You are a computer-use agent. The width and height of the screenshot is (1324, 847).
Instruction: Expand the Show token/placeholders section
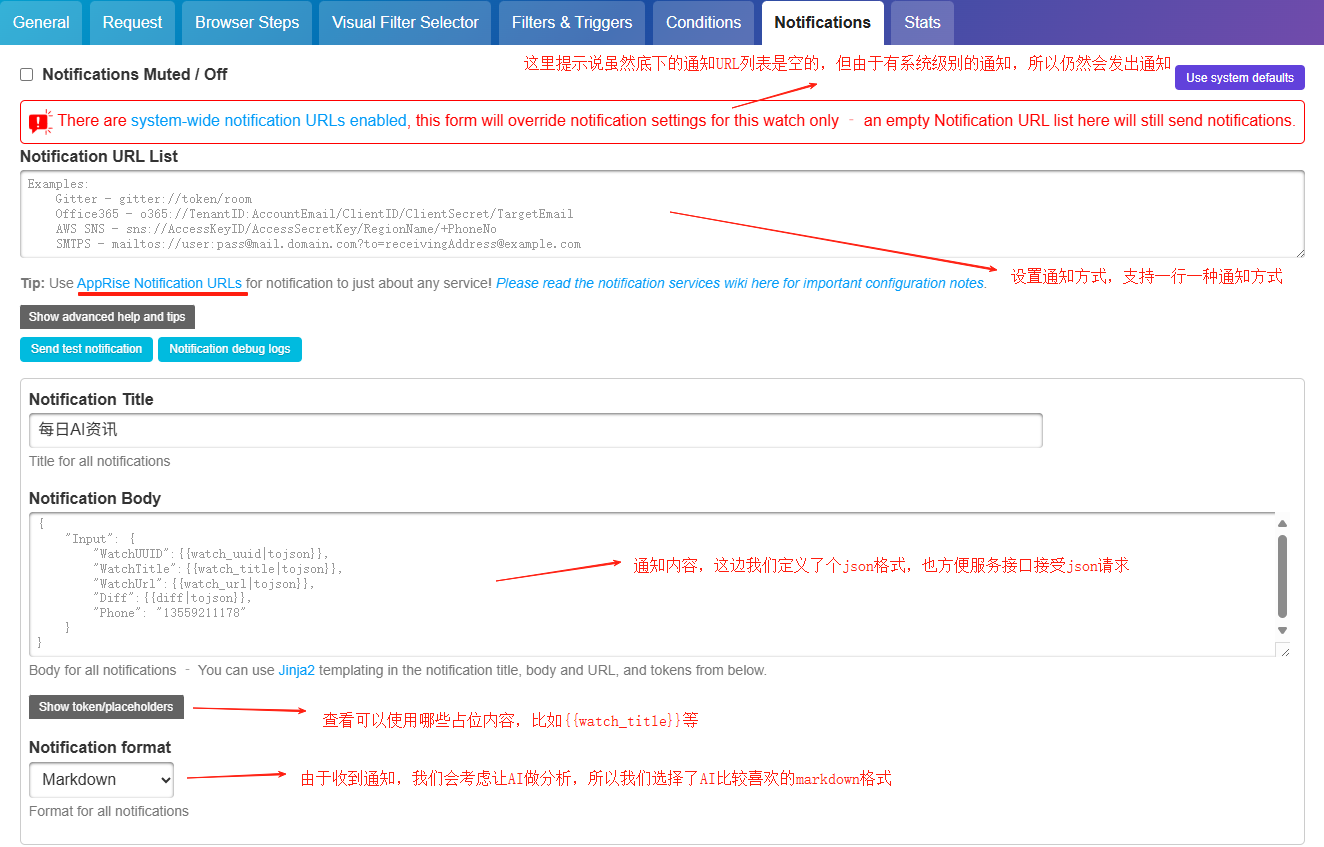pyautogui.click(x=106, y=707)
